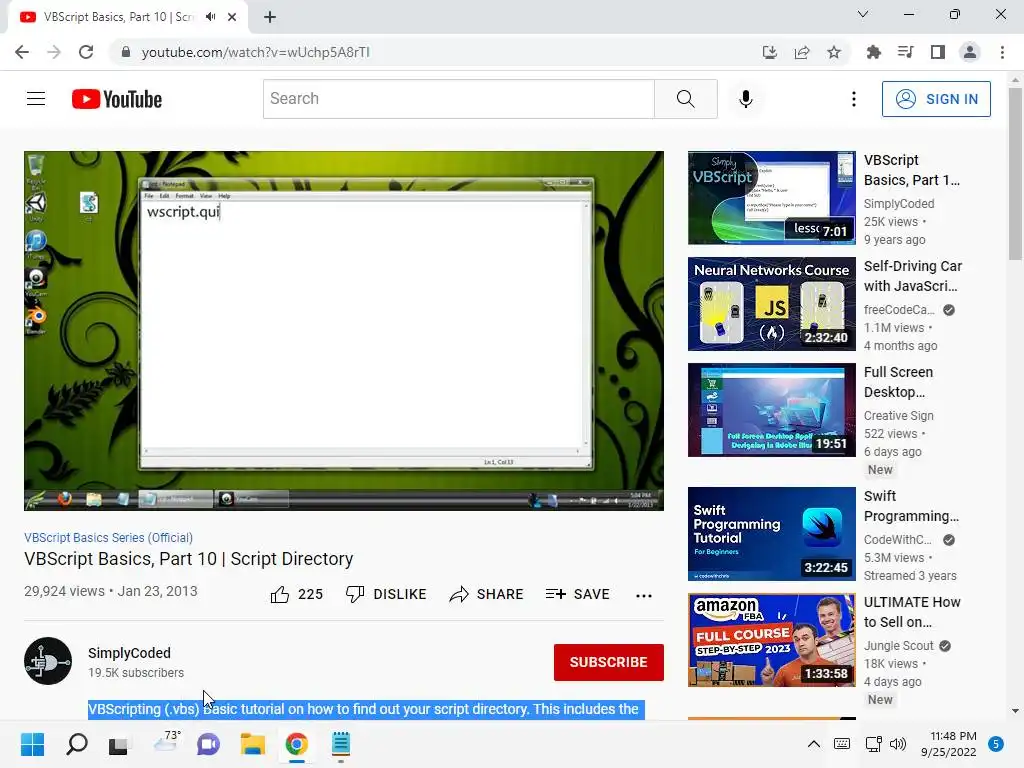Open network display tray icon
Viewport: 1024px width, 768px height.
coord(872,744)
